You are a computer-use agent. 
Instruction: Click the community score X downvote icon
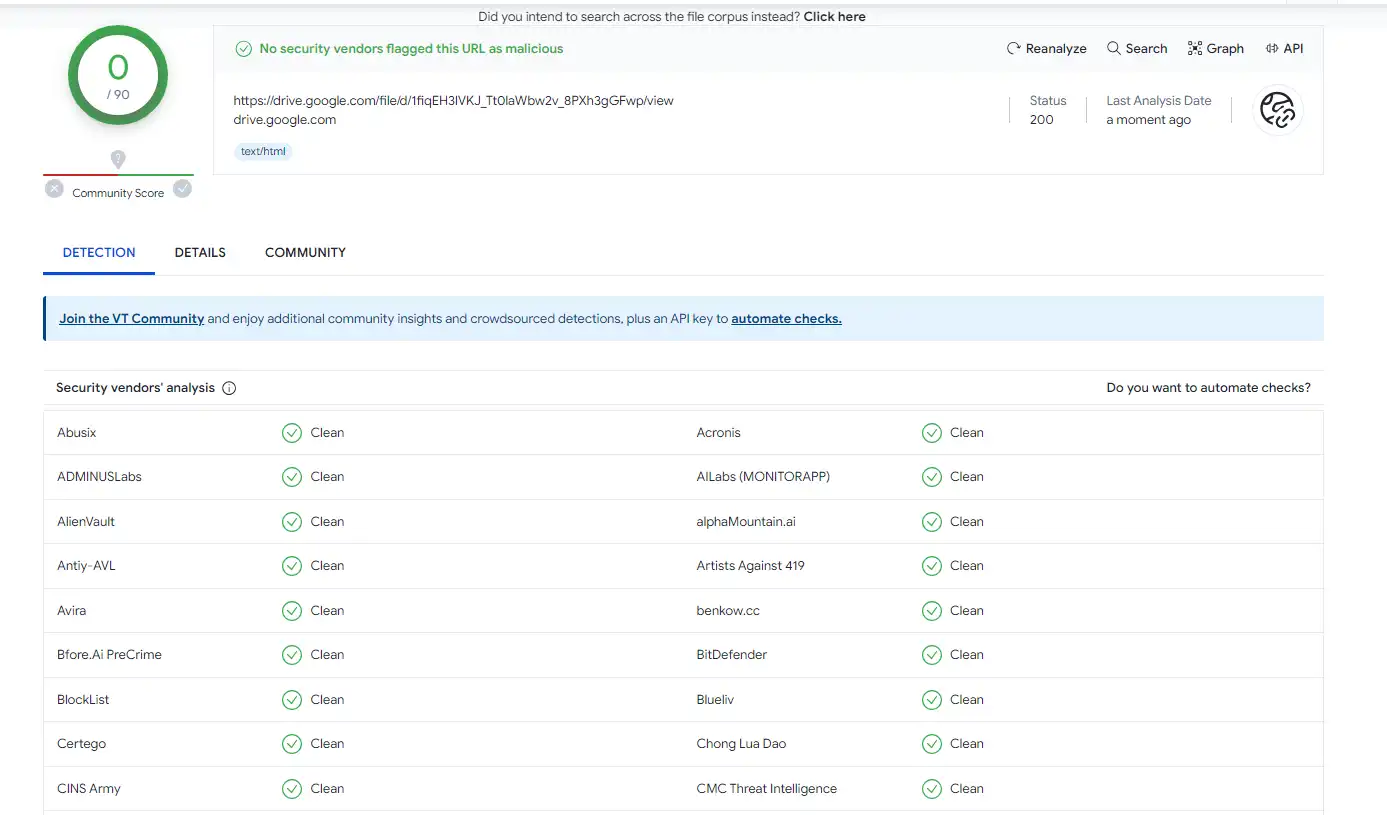pyautogui.click(x=54, y=188)
